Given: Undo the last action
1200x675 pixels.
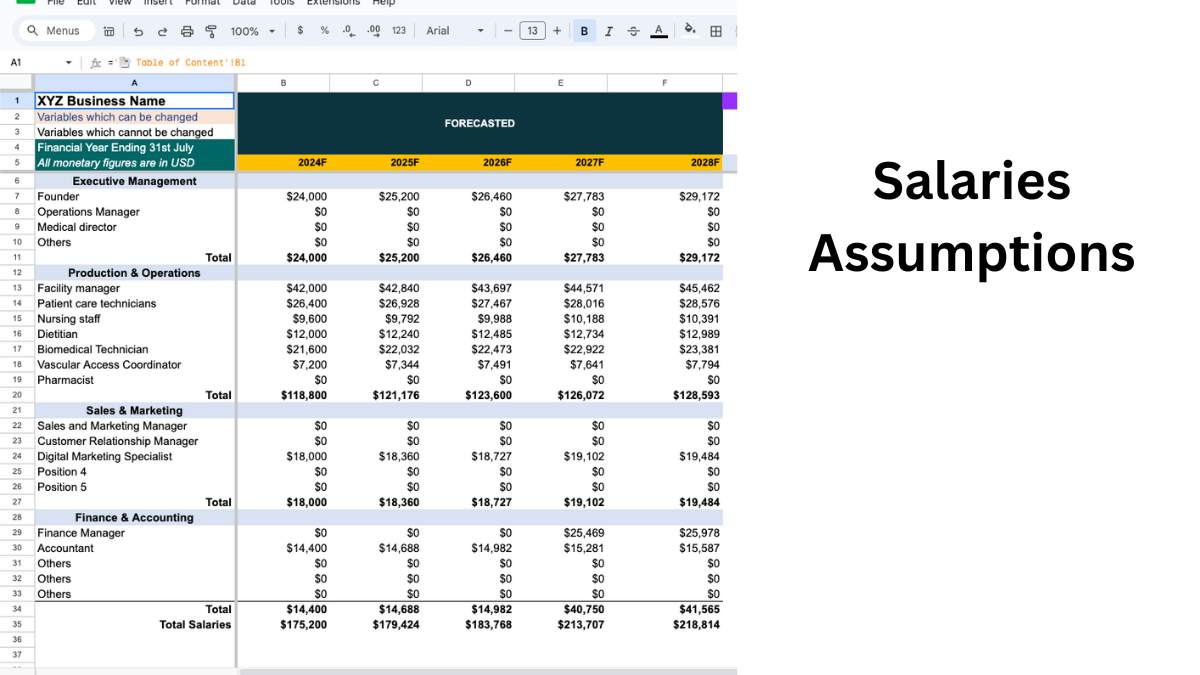Looking at the screenshot, I should (x=138, y=31).
